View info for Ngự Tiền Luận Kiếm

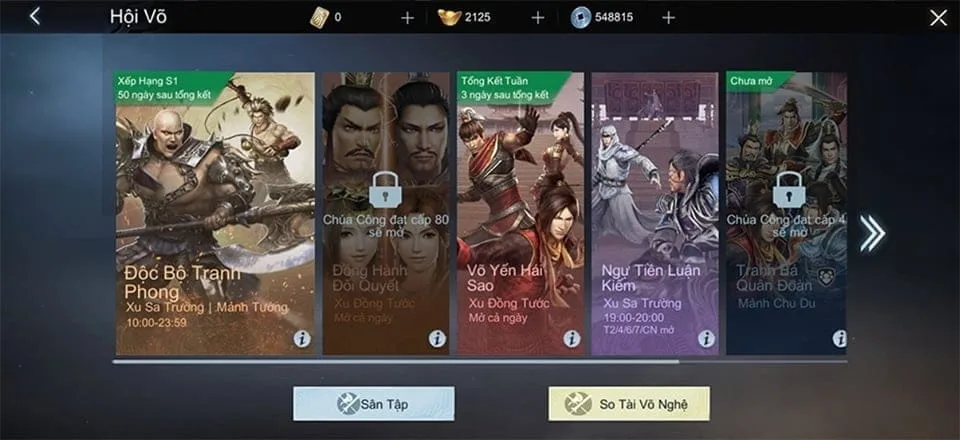tap(706, 338)
